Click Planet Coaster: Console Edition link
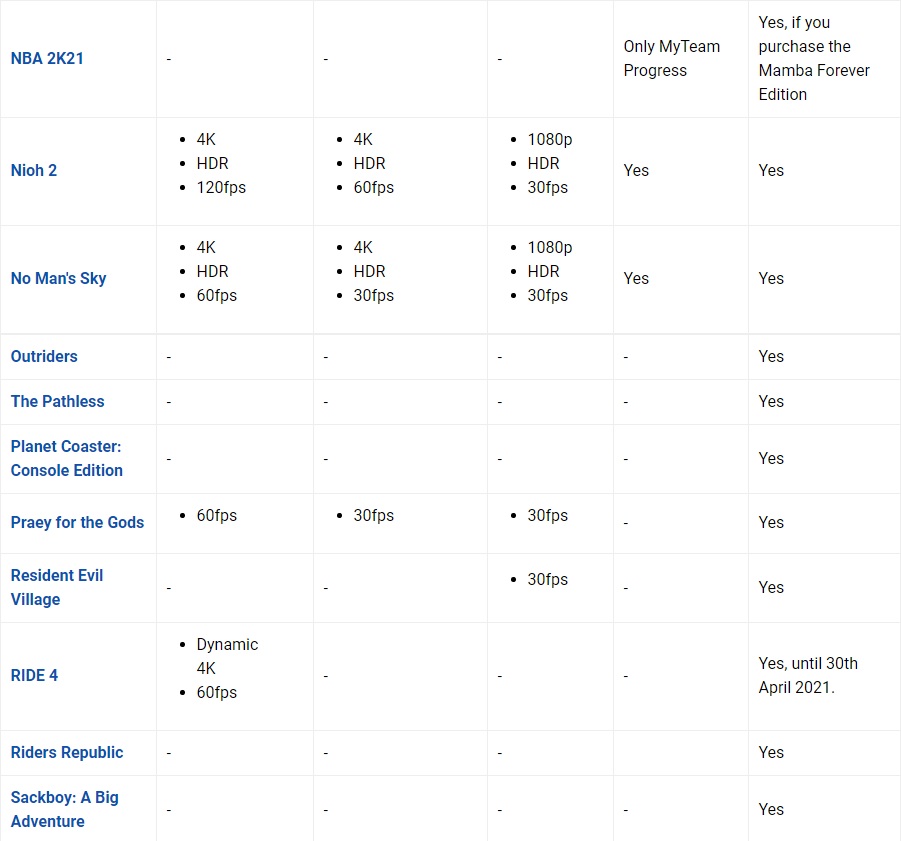The width and height of the screenshot is (901, 841). pyautogui.click(x=66, y=458)
